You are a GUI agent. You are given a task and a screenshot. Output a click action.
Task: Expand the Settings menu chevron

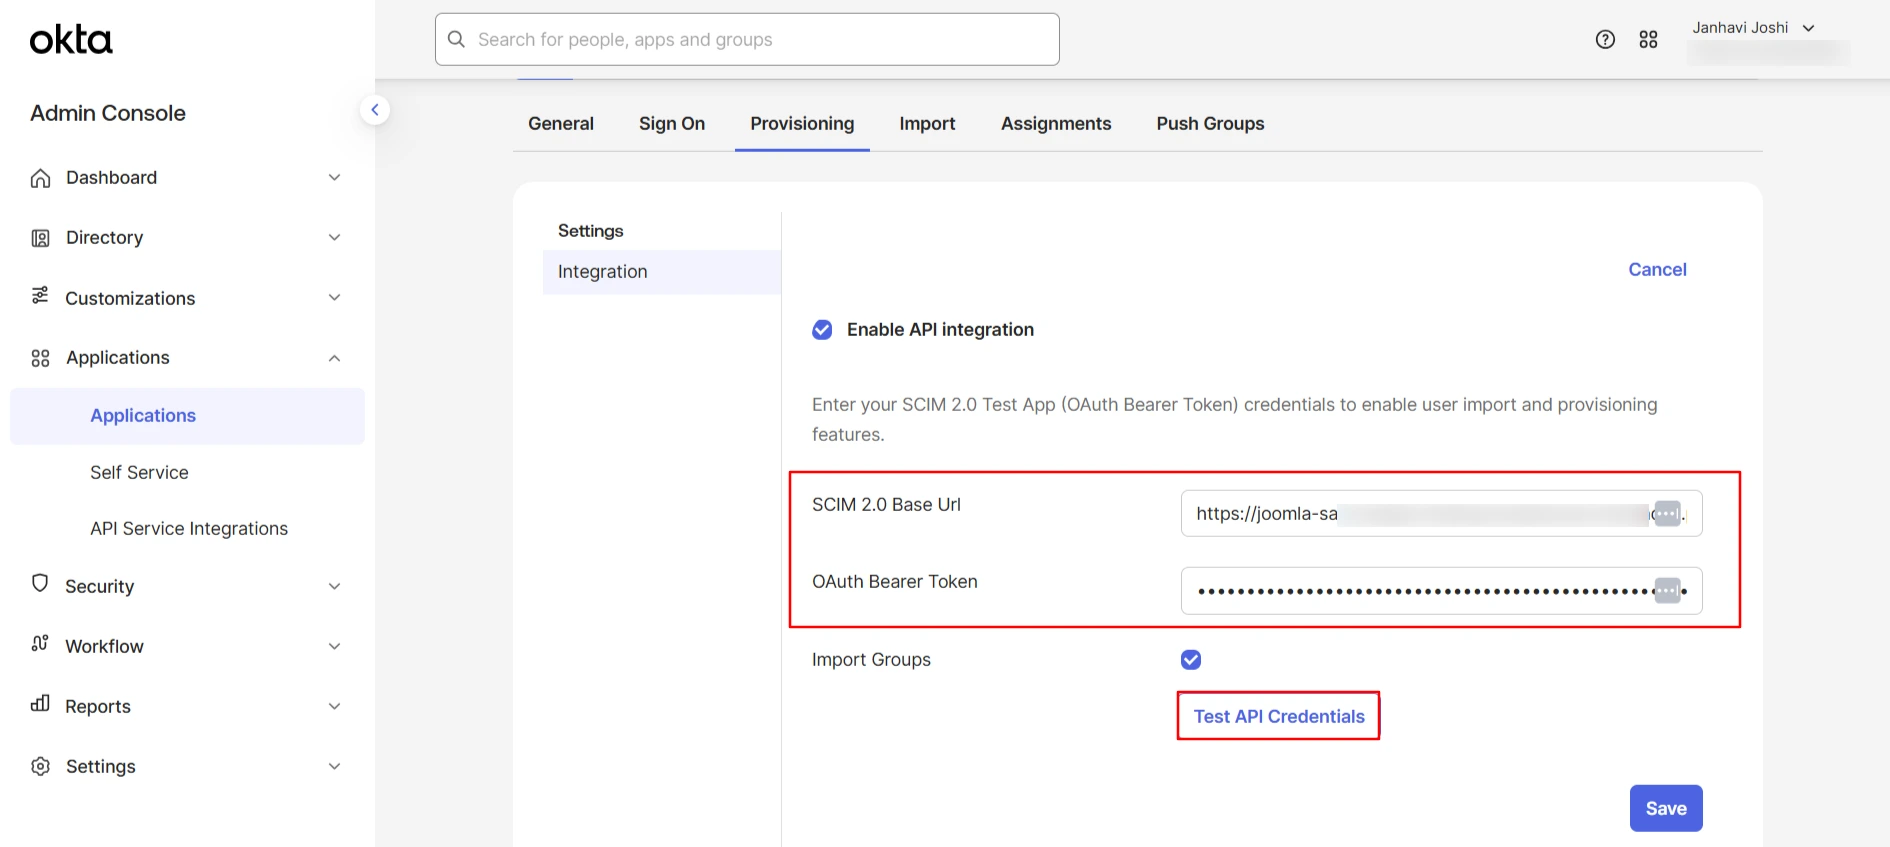[335, 767]
